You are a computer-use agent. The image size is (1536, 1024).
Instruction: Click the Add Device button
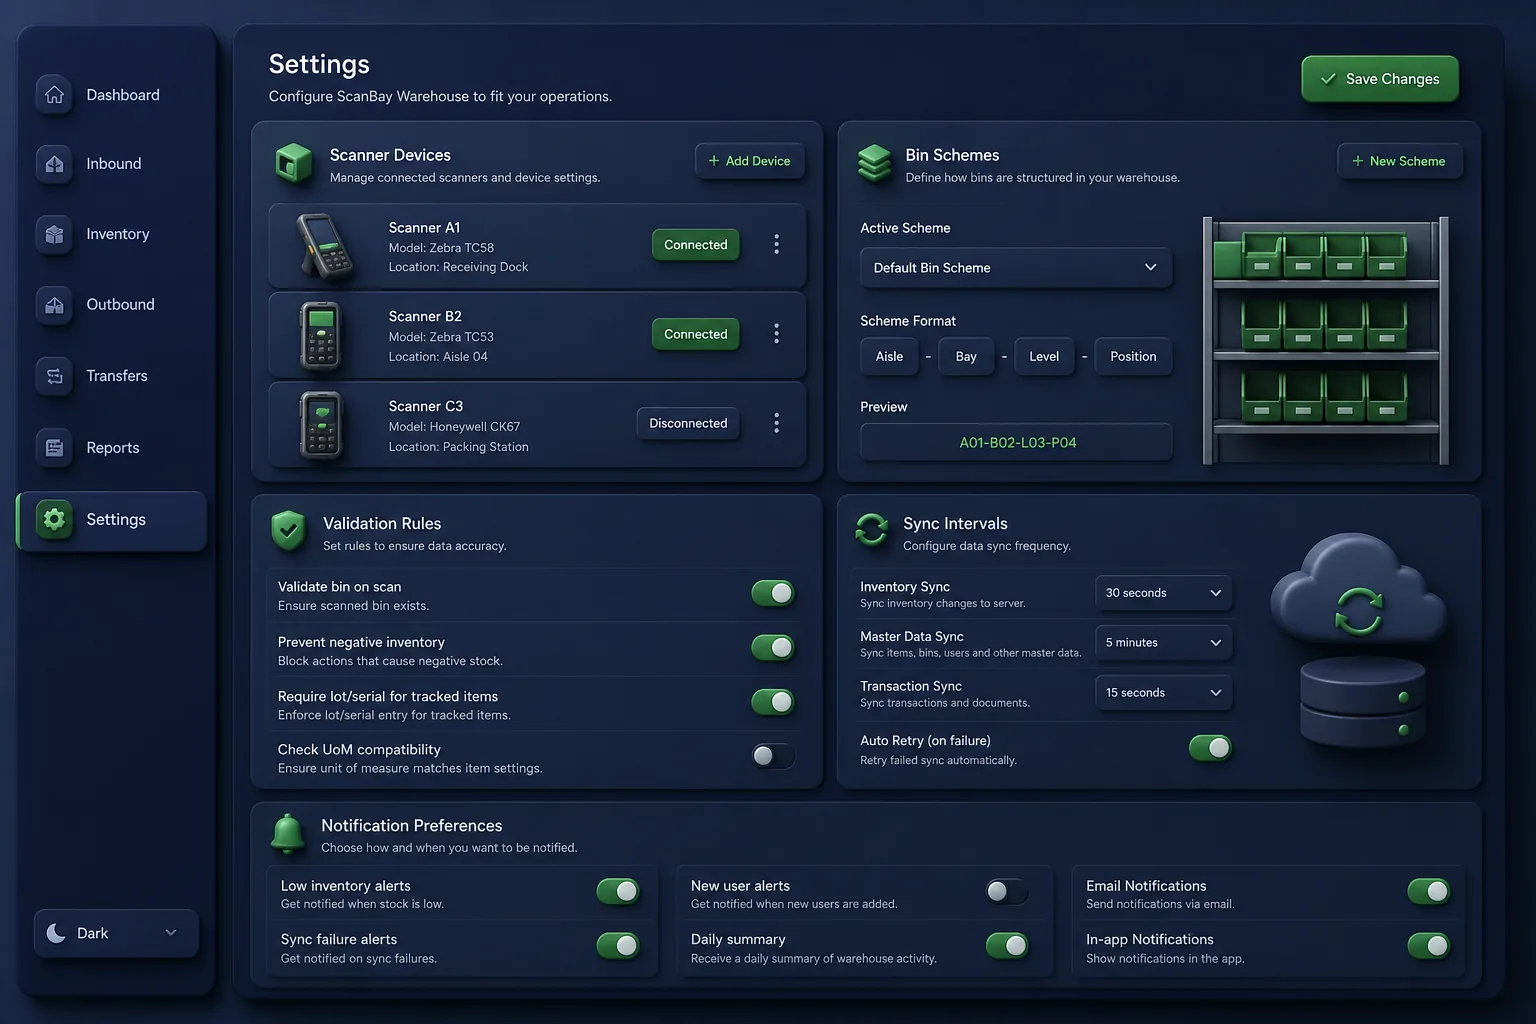[x=750, y=161]
